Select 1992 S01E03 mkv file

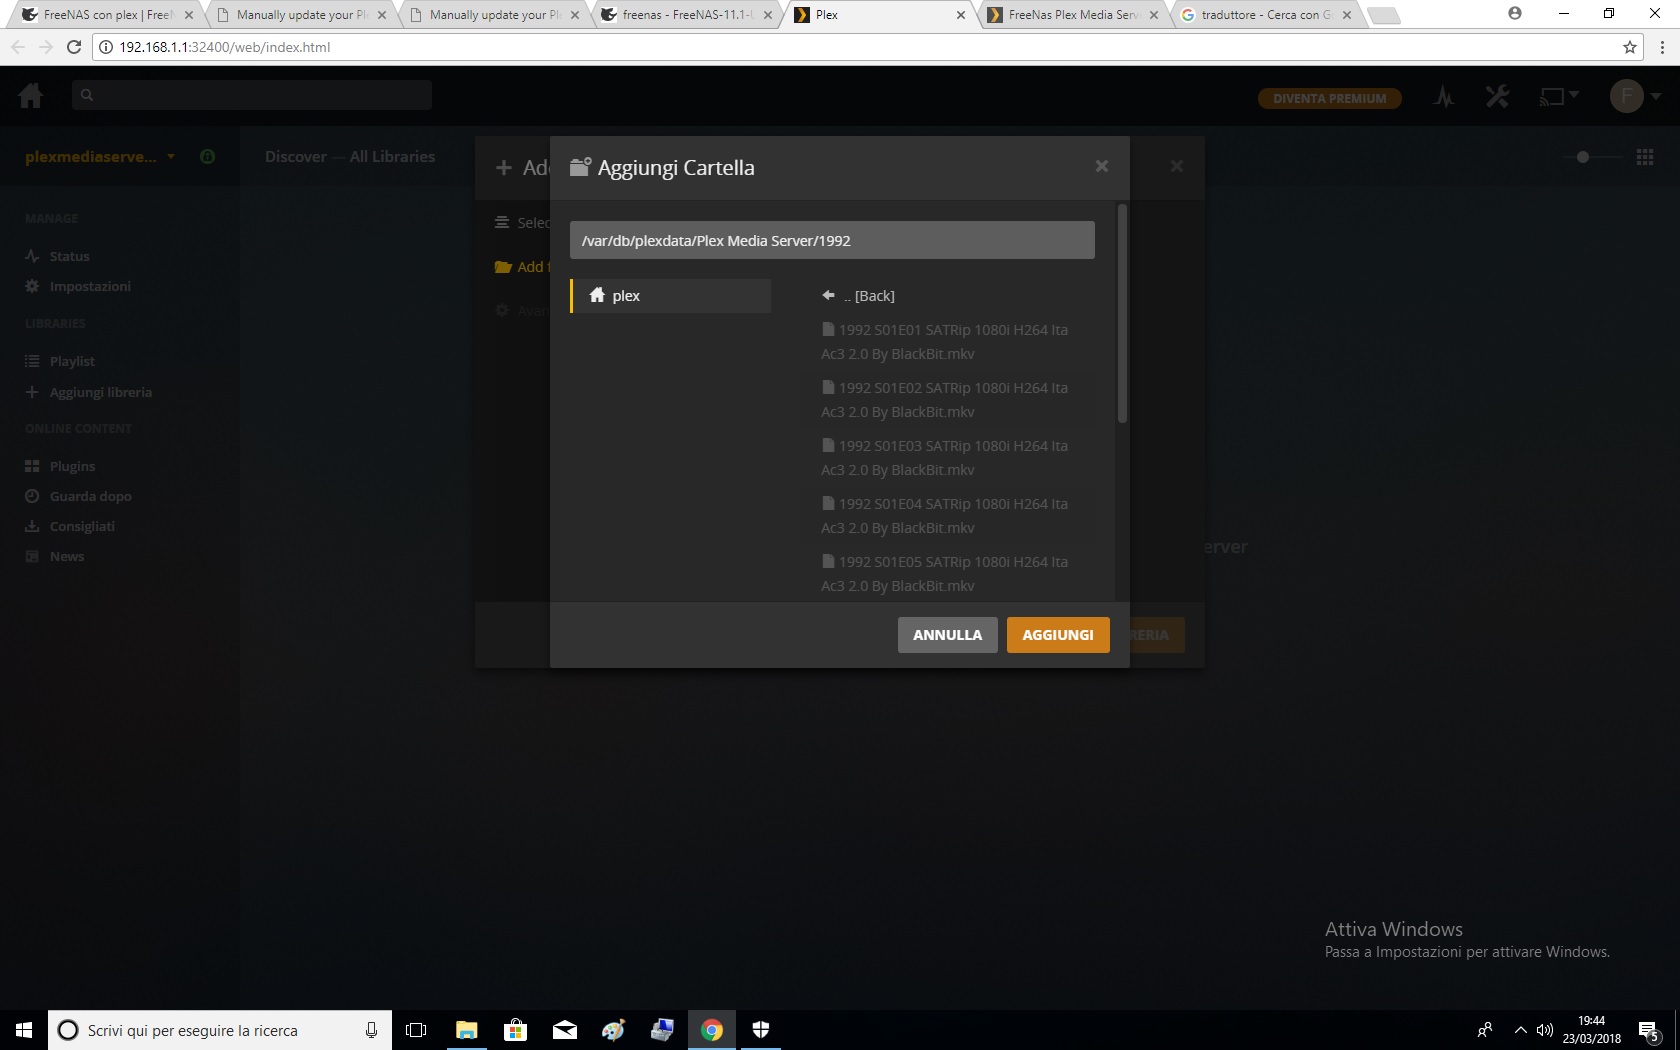point(944,458)
